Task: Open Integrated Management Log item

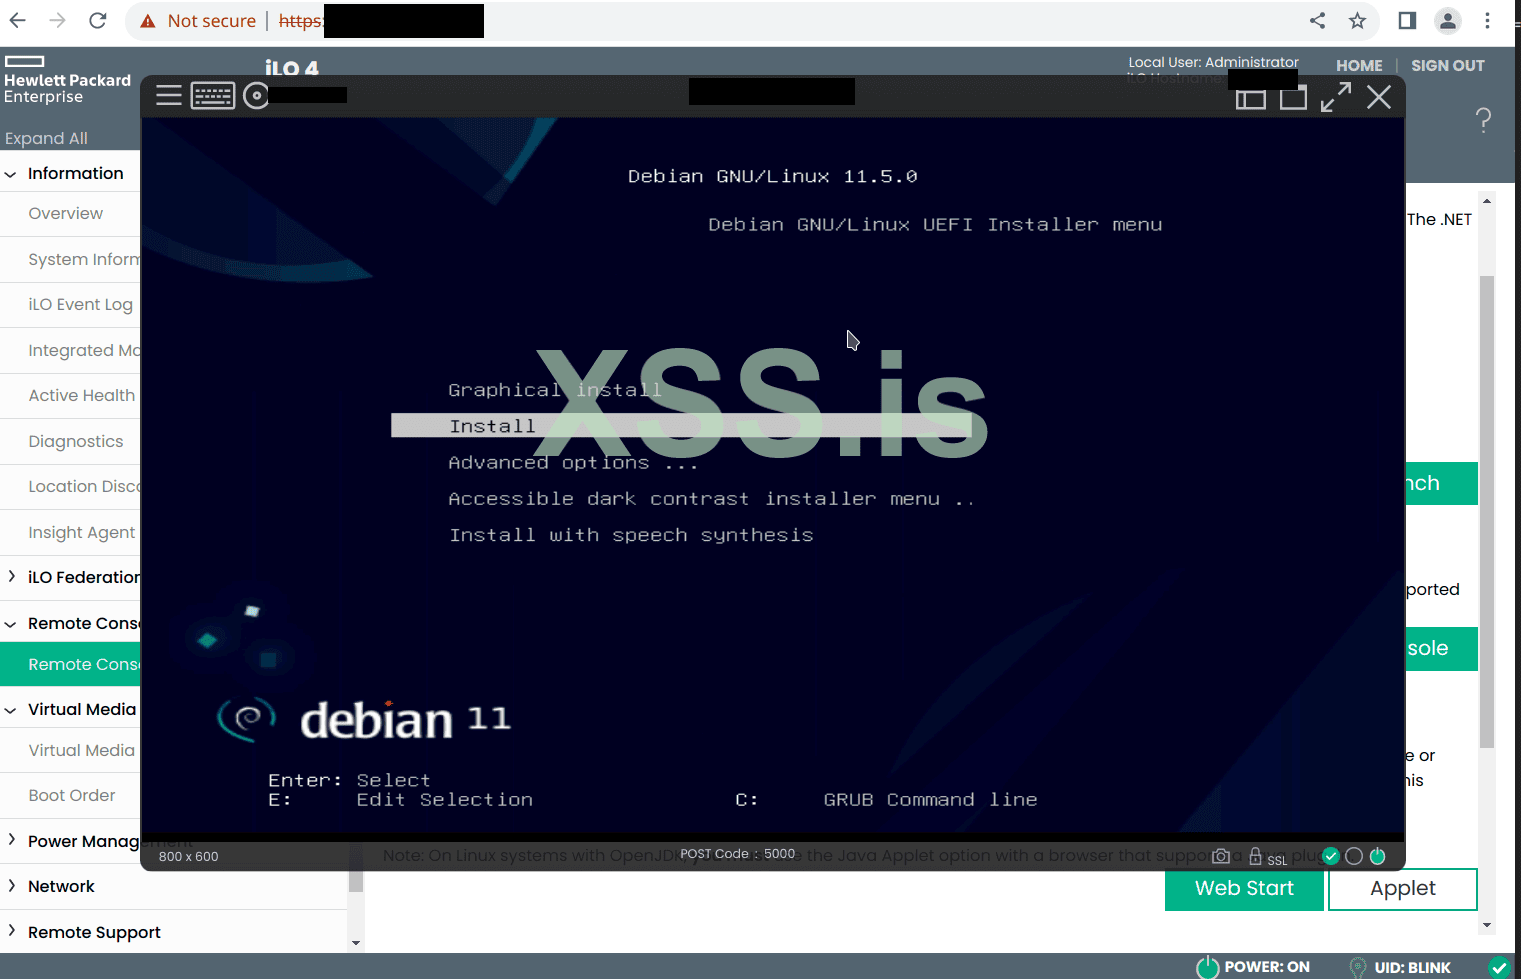Action: (84, 350)
